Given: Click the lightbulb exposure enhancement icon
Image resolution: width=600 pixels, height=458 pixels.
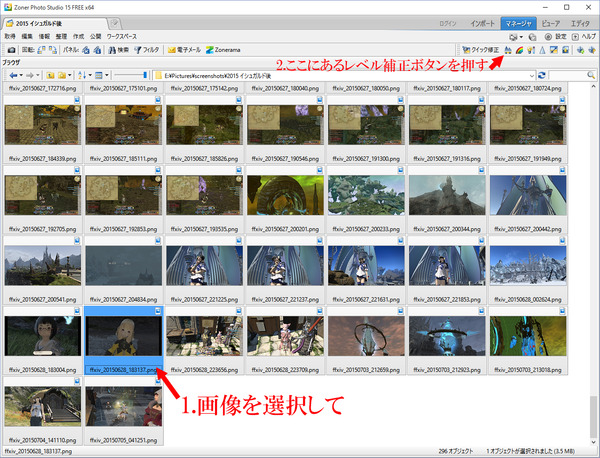Looking at the screenshot, I should click(531, 50).
